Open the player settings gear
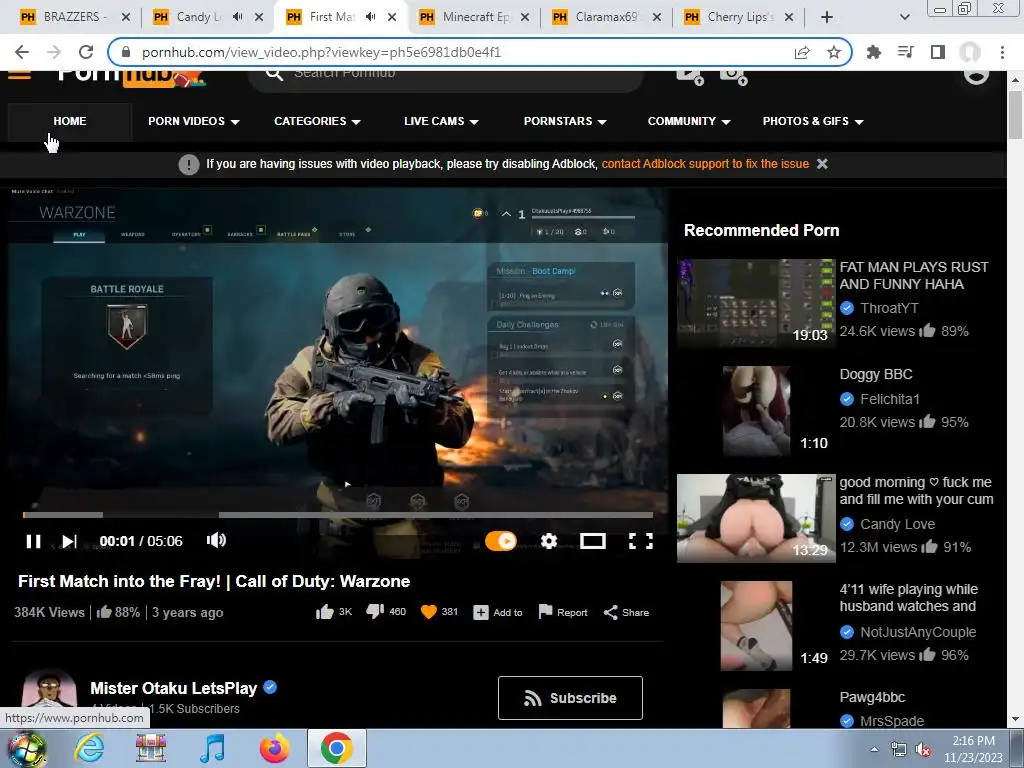This screenshot has height=768, width=1024. 549,541
